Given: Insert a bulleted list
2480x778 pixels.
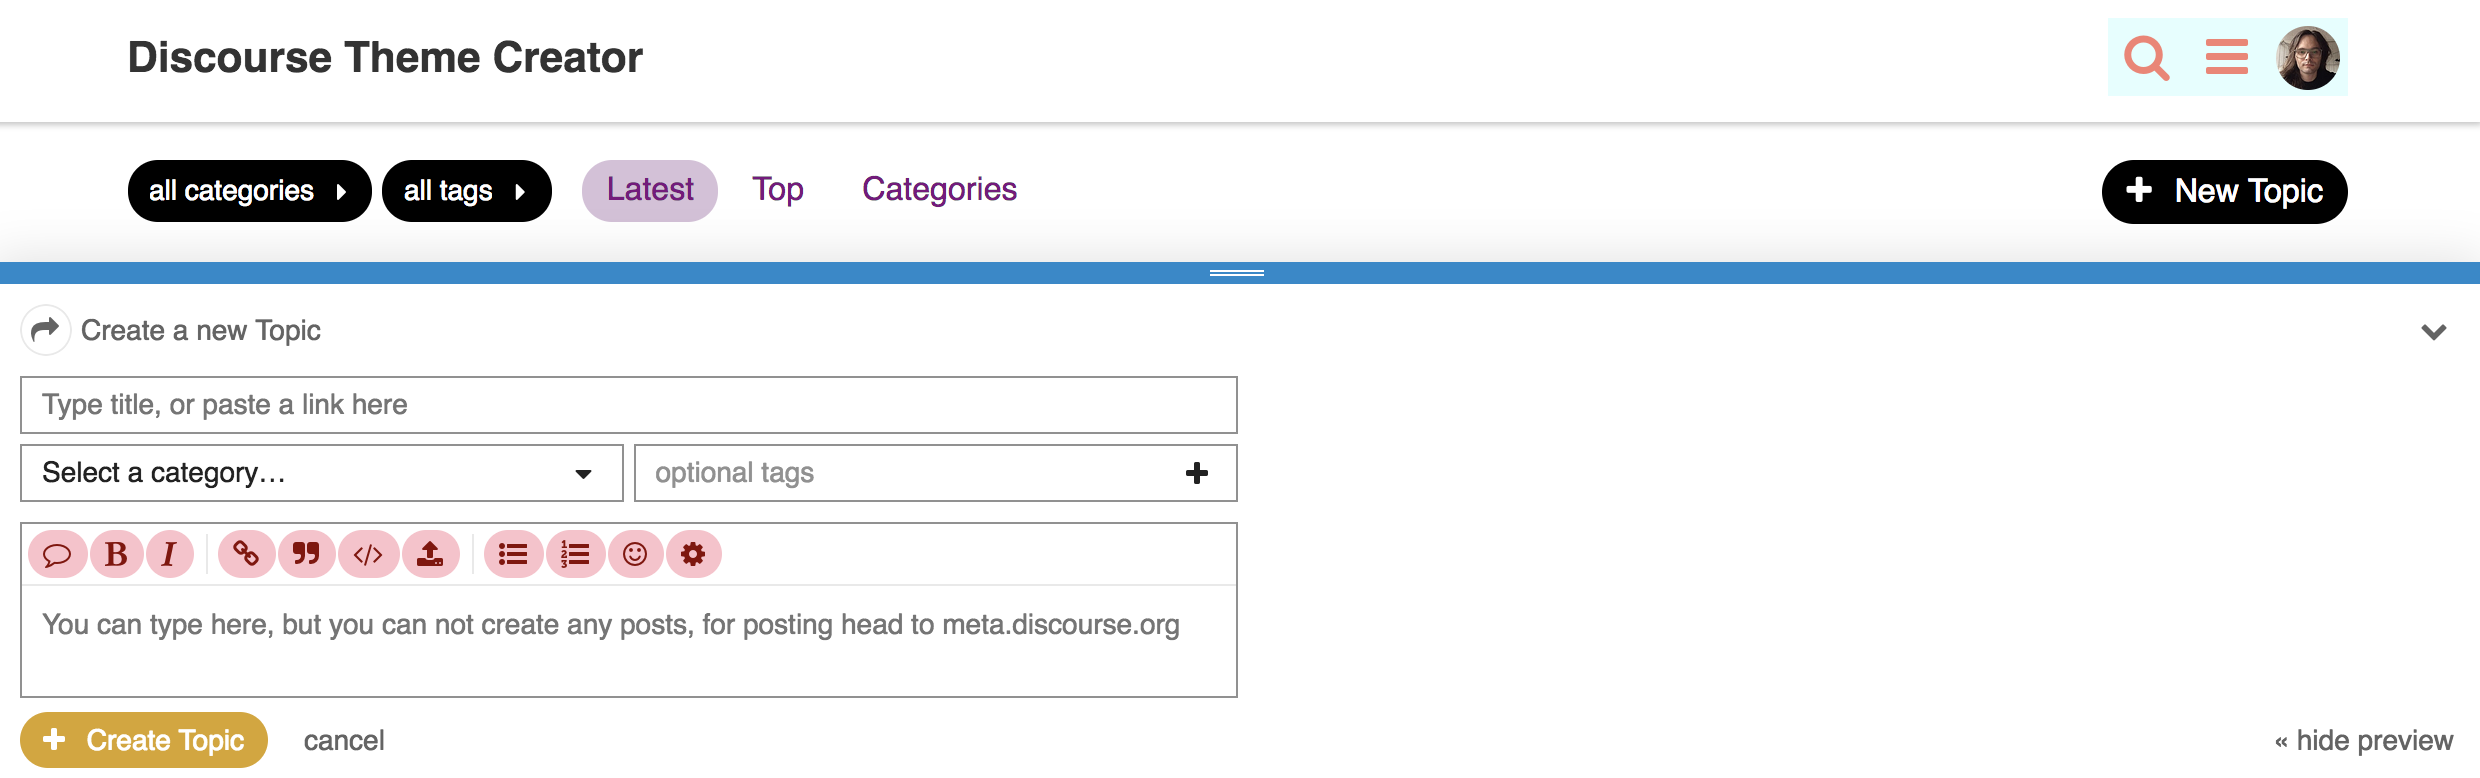Looking at the screenshot, I should [x=513, y=554].
